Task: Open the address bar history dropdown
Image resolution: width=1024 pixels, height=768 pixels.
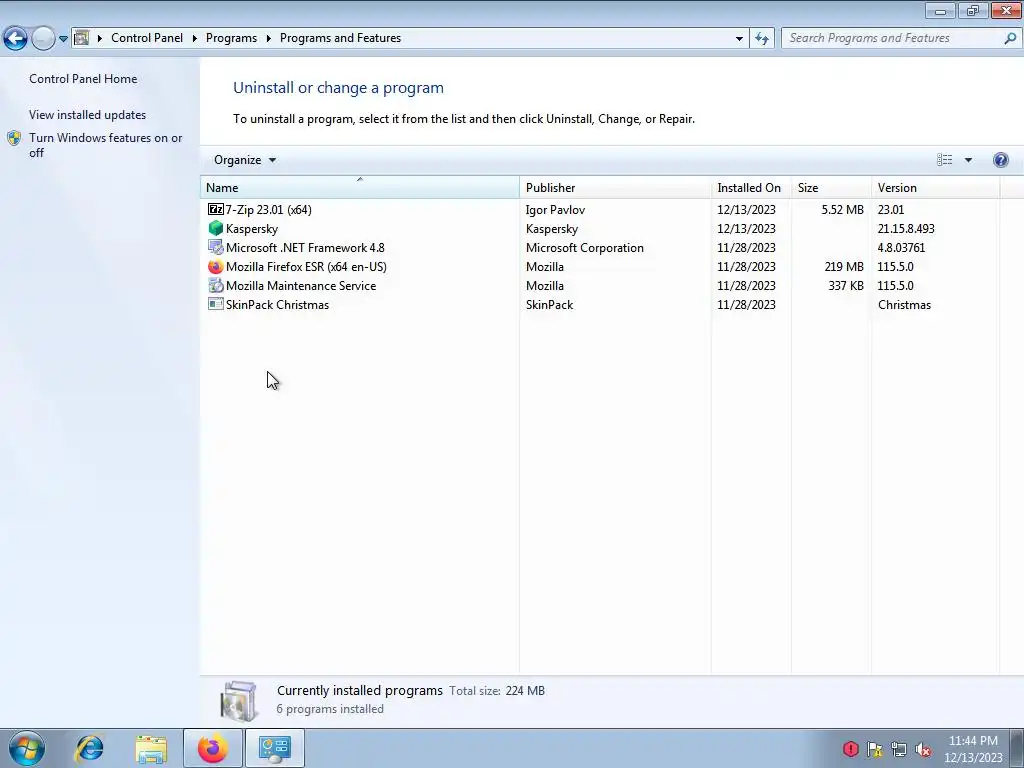Action: tap(739, 39)
